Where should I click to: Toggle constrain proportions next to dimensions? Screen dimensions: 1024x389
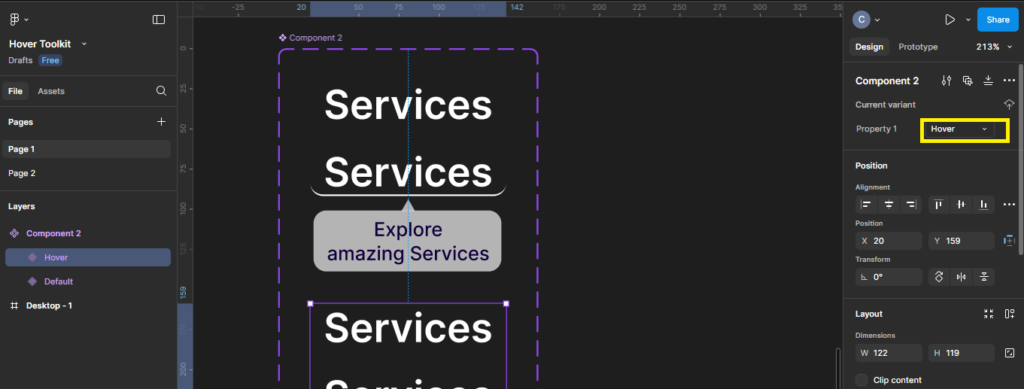1009,353
